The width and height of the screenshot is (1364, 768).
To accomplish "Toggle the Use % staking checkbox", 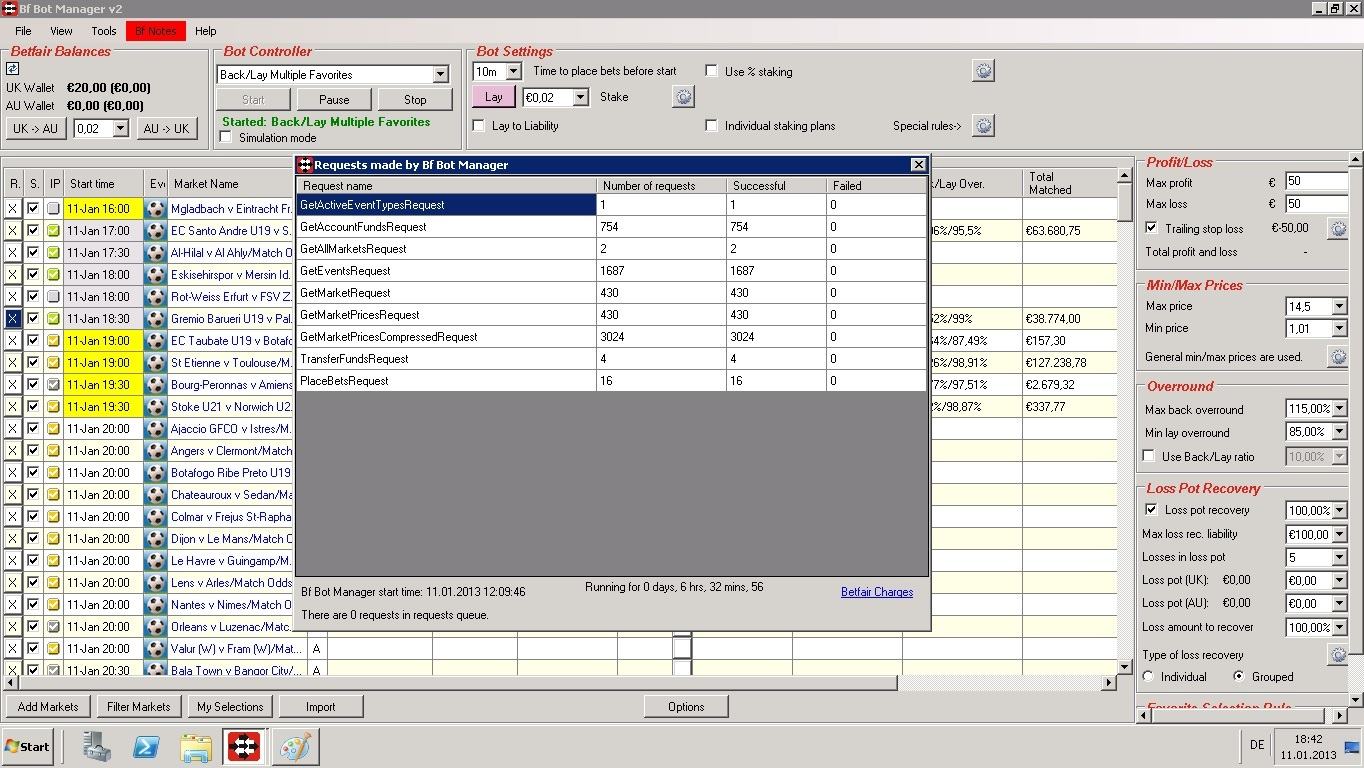I will pyautogui.click(x=712, y=71).
